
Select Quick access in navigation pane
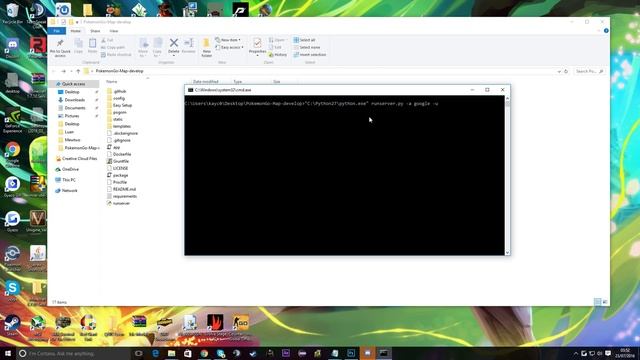[73, 84]
